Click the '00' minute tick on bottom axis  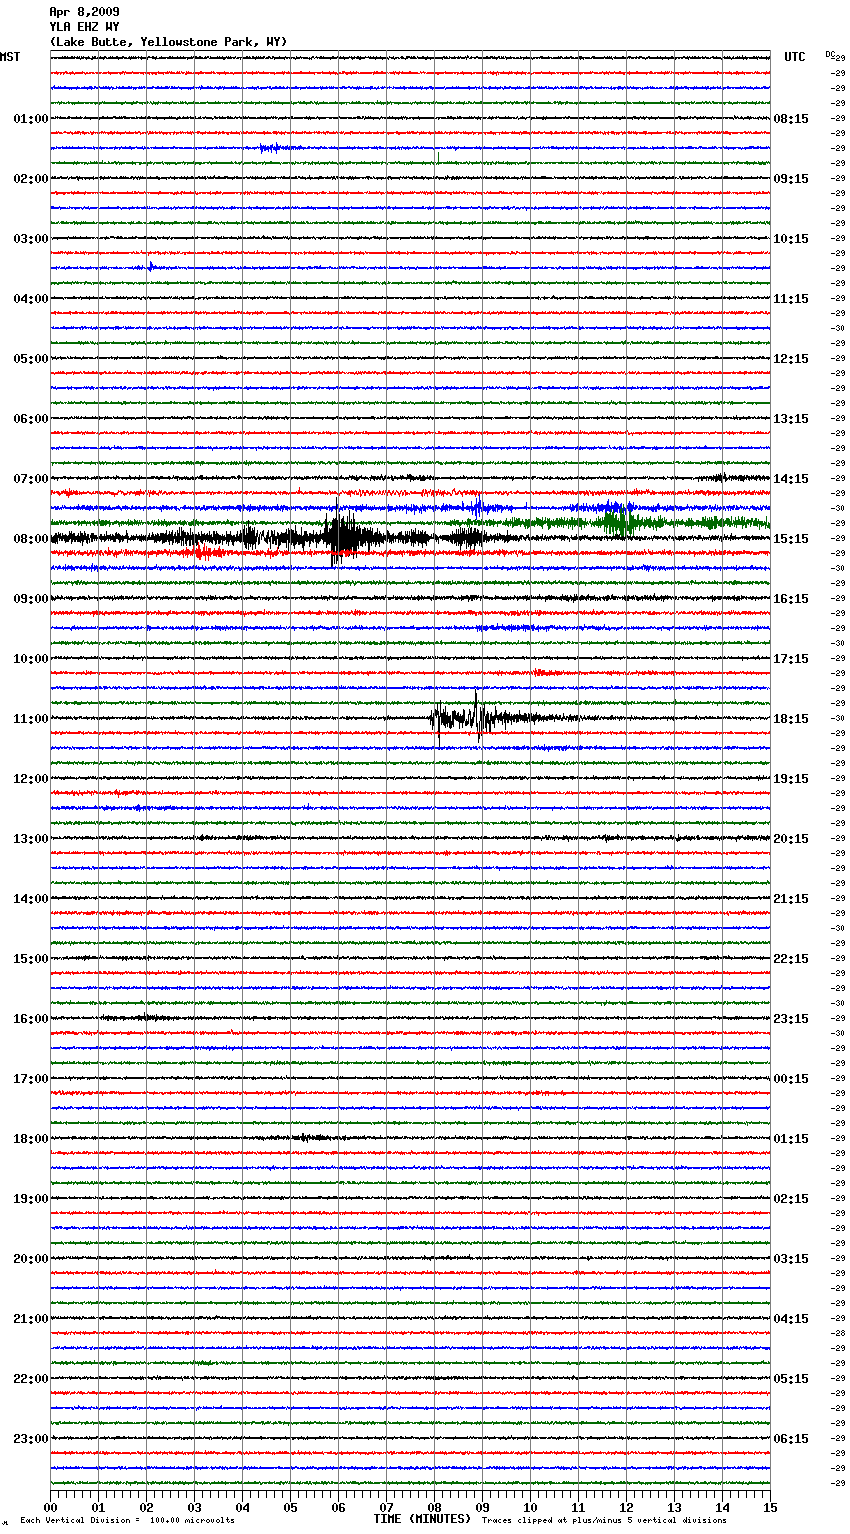point(50,1507)
